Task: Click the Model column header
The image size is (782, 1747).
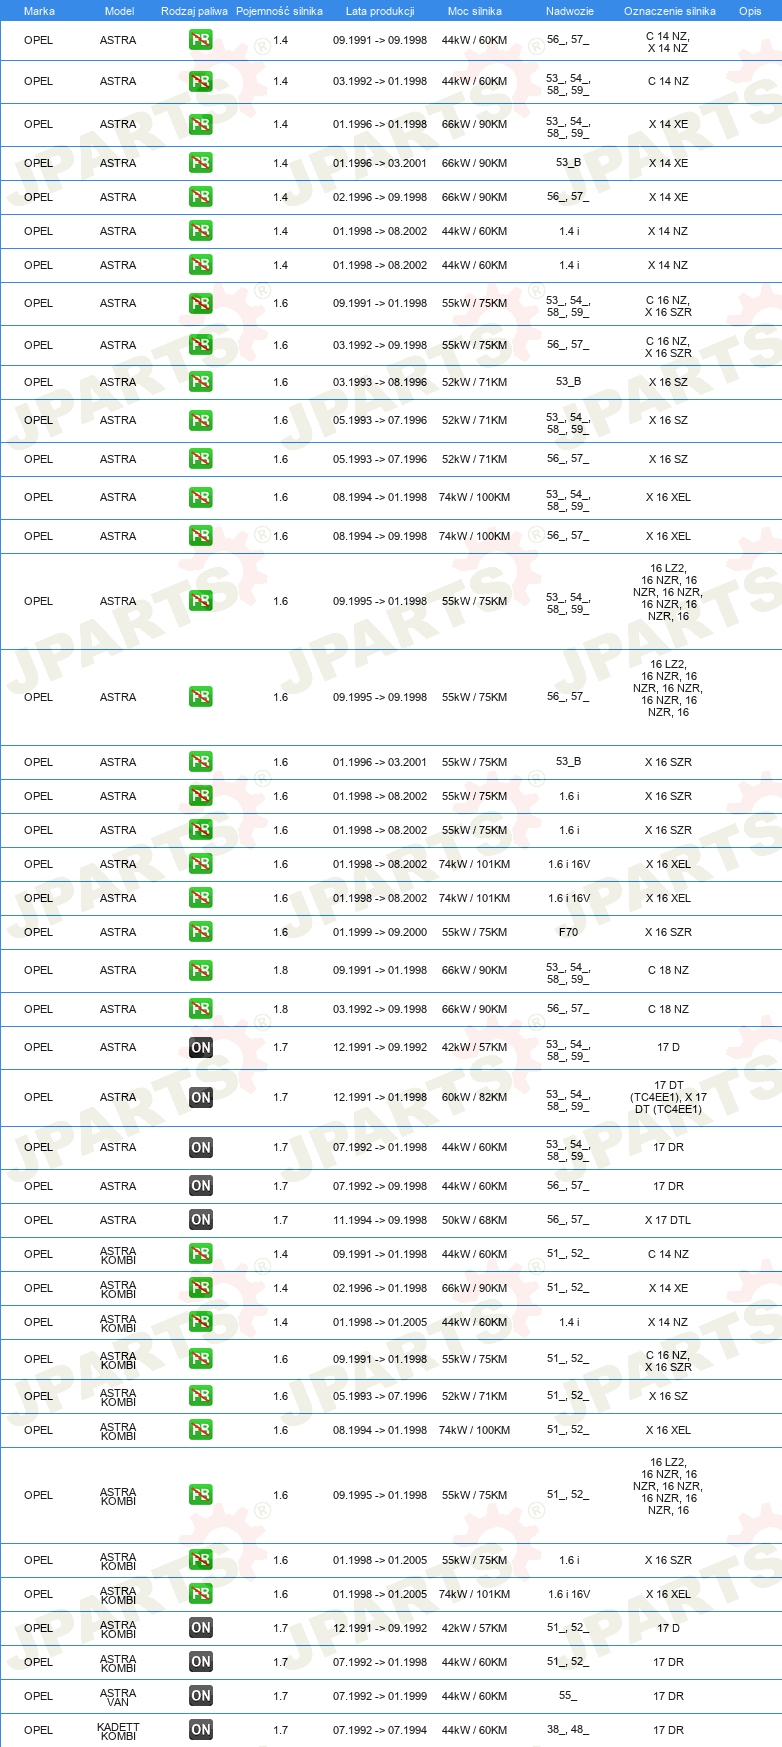Action: tap(119, 11)
